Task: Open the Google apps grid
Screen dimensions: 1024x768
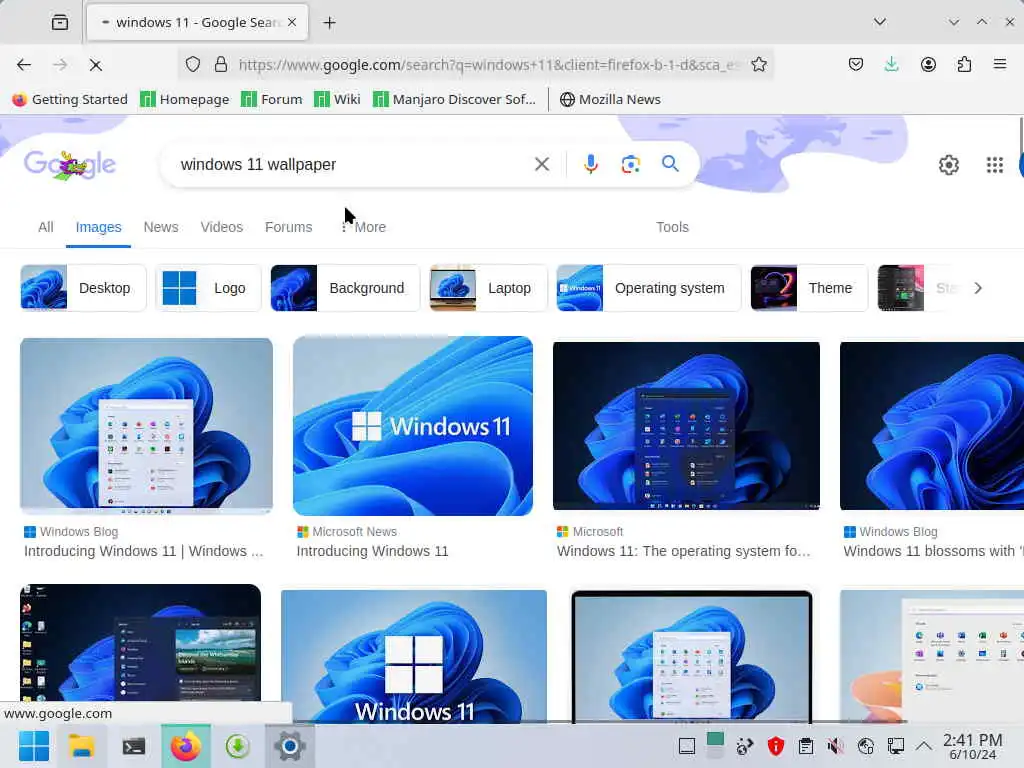Action: pyautogui.click(x=994, y=165)
